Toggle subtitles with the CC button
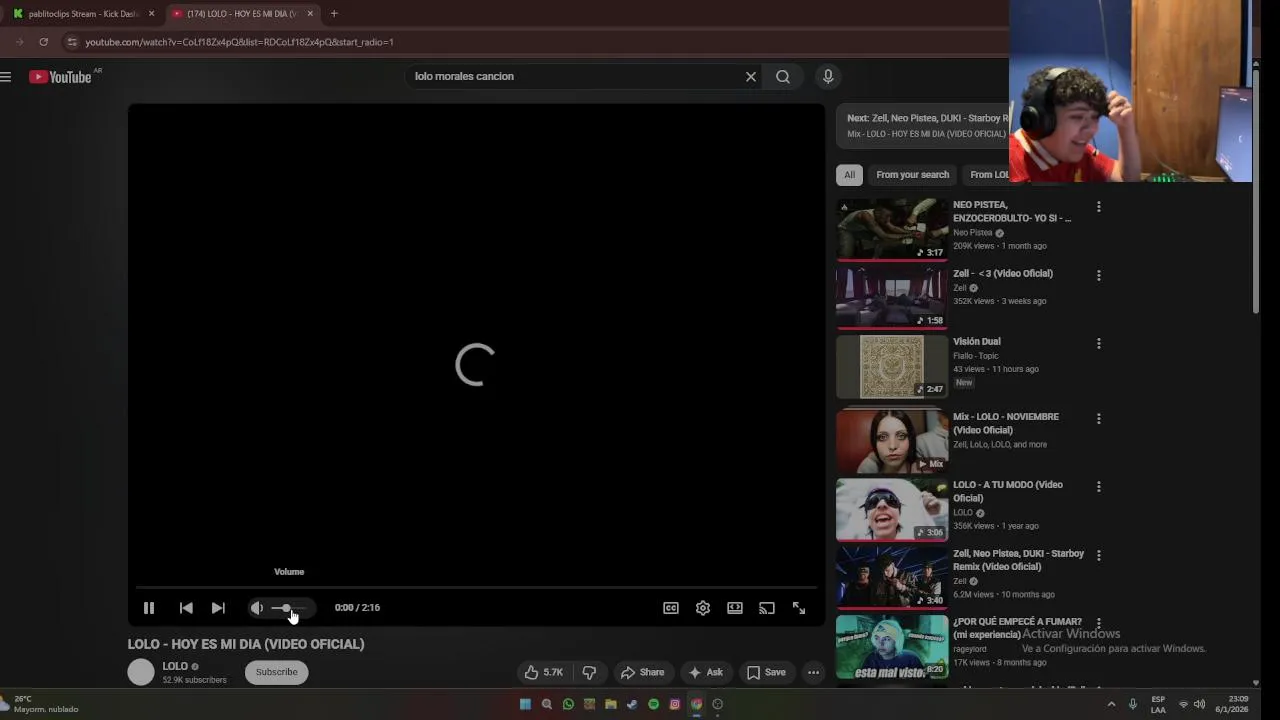 (671, 608)
